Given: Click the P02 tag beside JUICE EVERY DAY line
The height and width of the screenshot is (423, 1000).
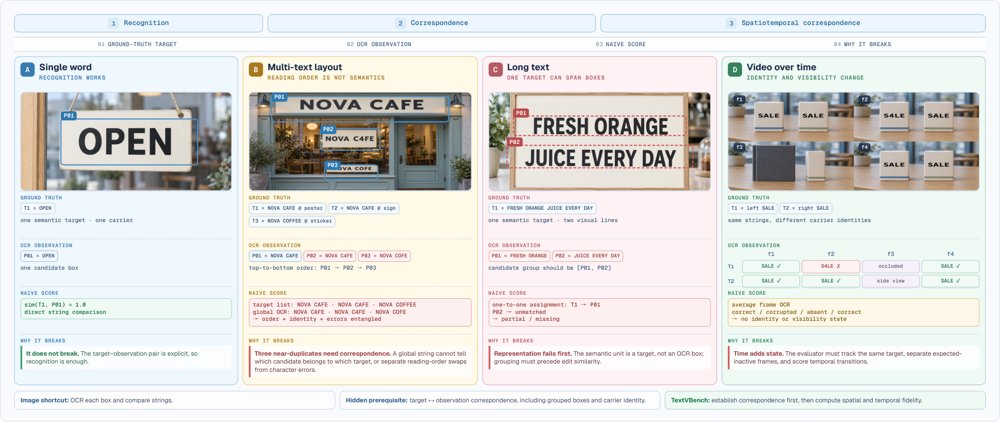Looking at the screenshot, I should 514,142.
